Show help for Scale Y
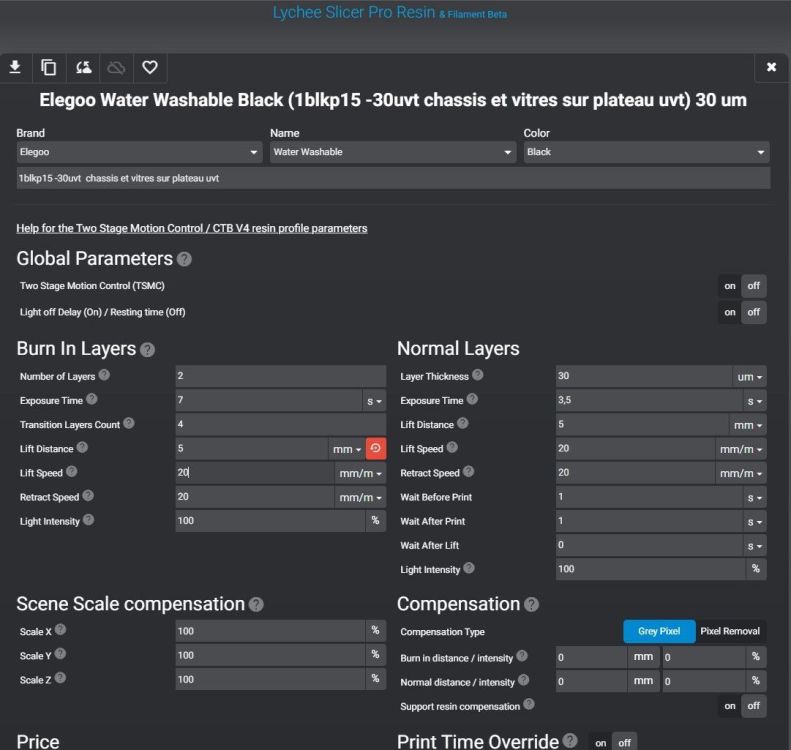Viewport: 791px width, 750px height. tap(60, 654)
